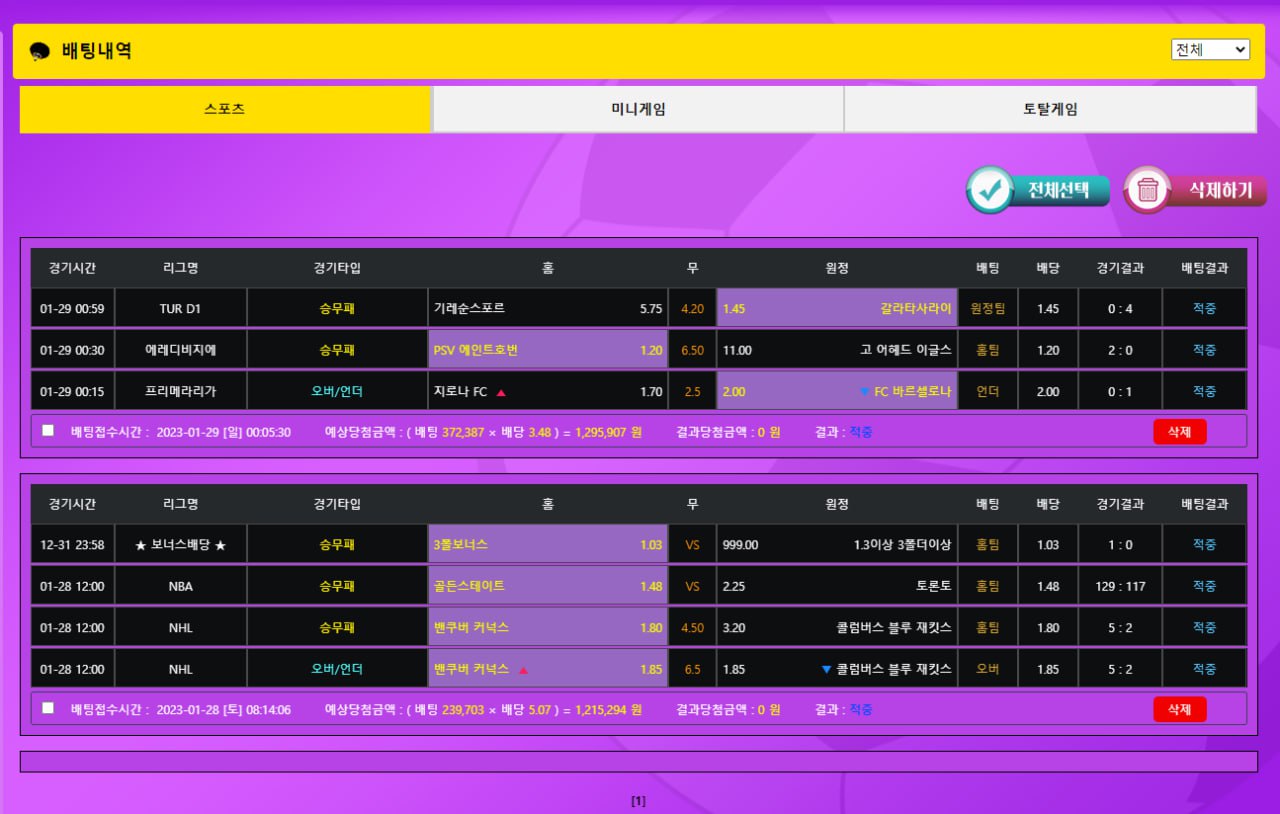Open the 전체 filter dropdown
1280x814 pixels.
(x=1210, y=50)
